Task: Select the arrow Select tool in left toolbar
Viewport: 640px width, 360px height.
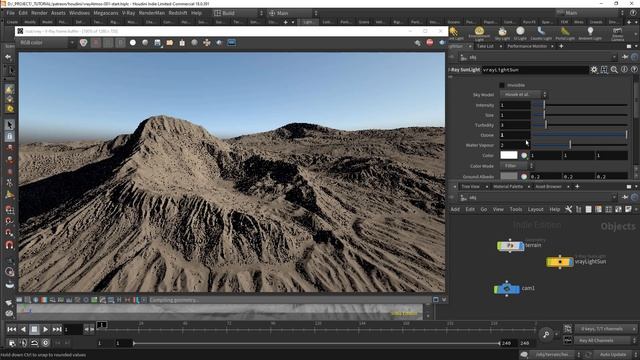Action: pos(10,124)
